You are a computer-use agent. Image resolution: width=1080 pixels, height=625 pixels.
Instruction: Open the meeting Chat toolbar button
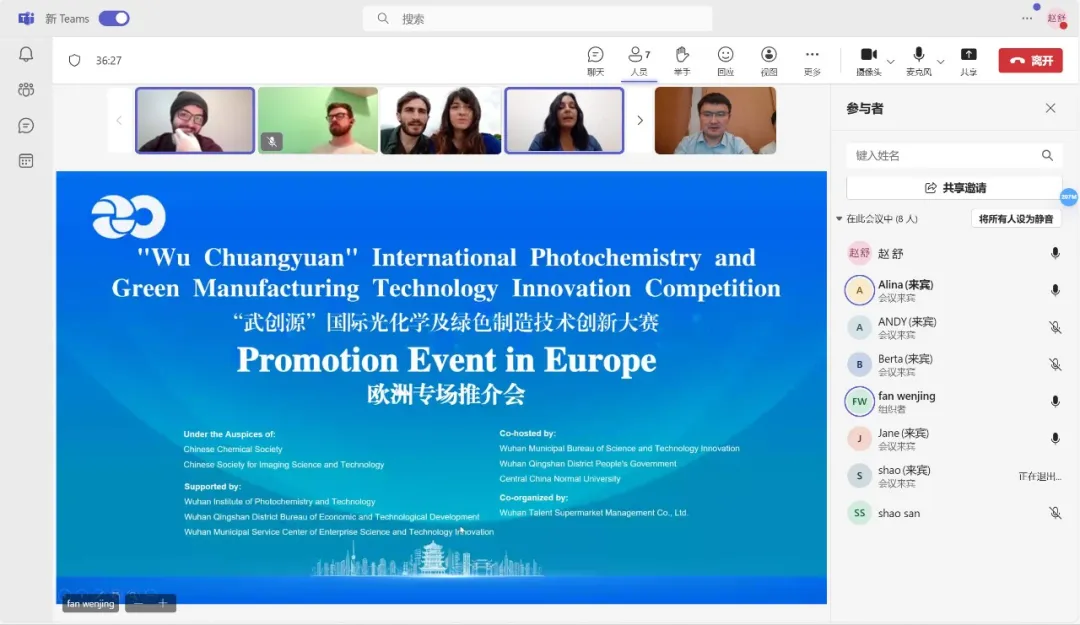[595, 61]
